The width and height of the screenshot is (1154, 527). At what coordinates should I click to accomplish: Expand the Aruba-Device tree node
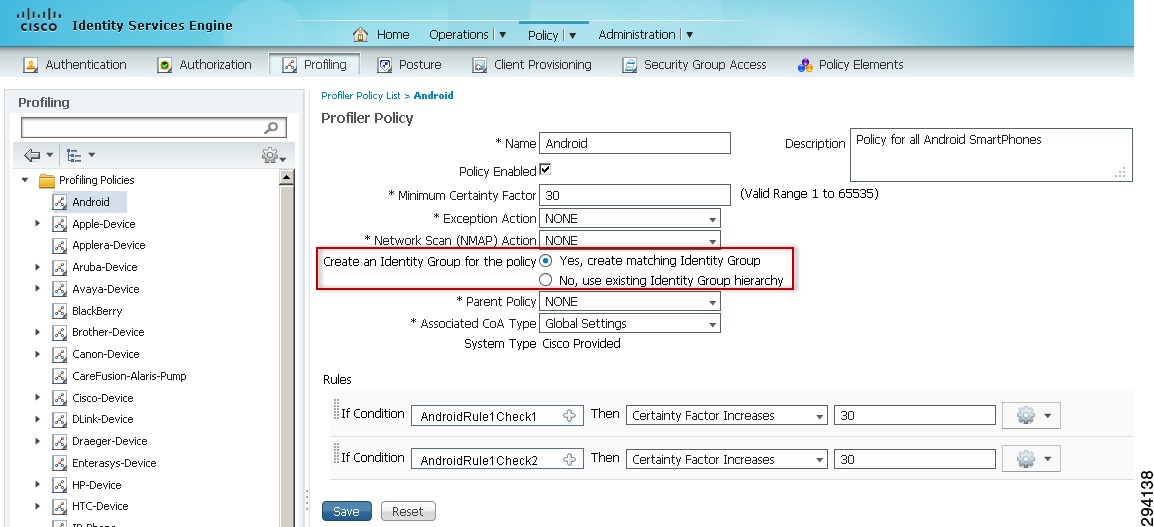38,266
